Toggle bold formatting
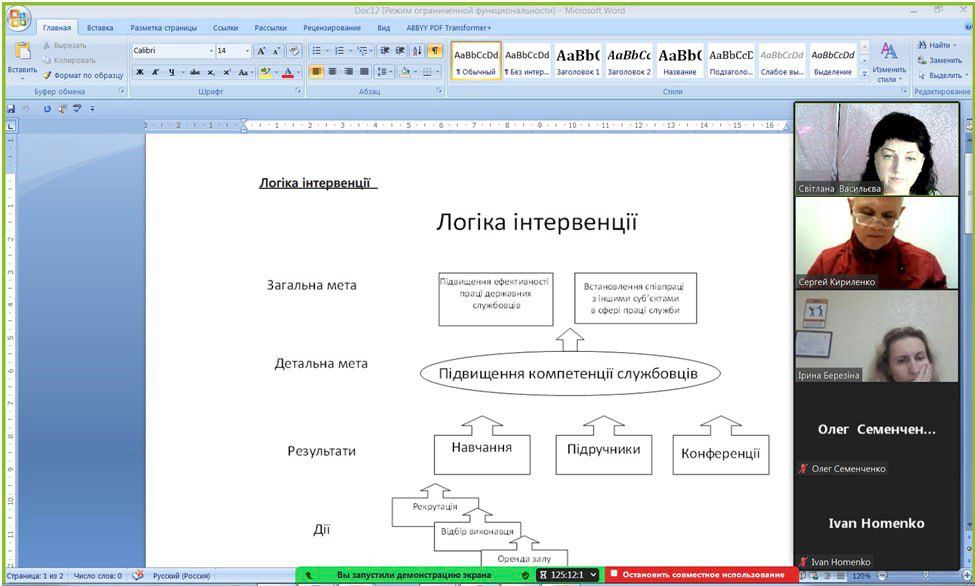This screenshot has width=975, height=586. [140, 72]
